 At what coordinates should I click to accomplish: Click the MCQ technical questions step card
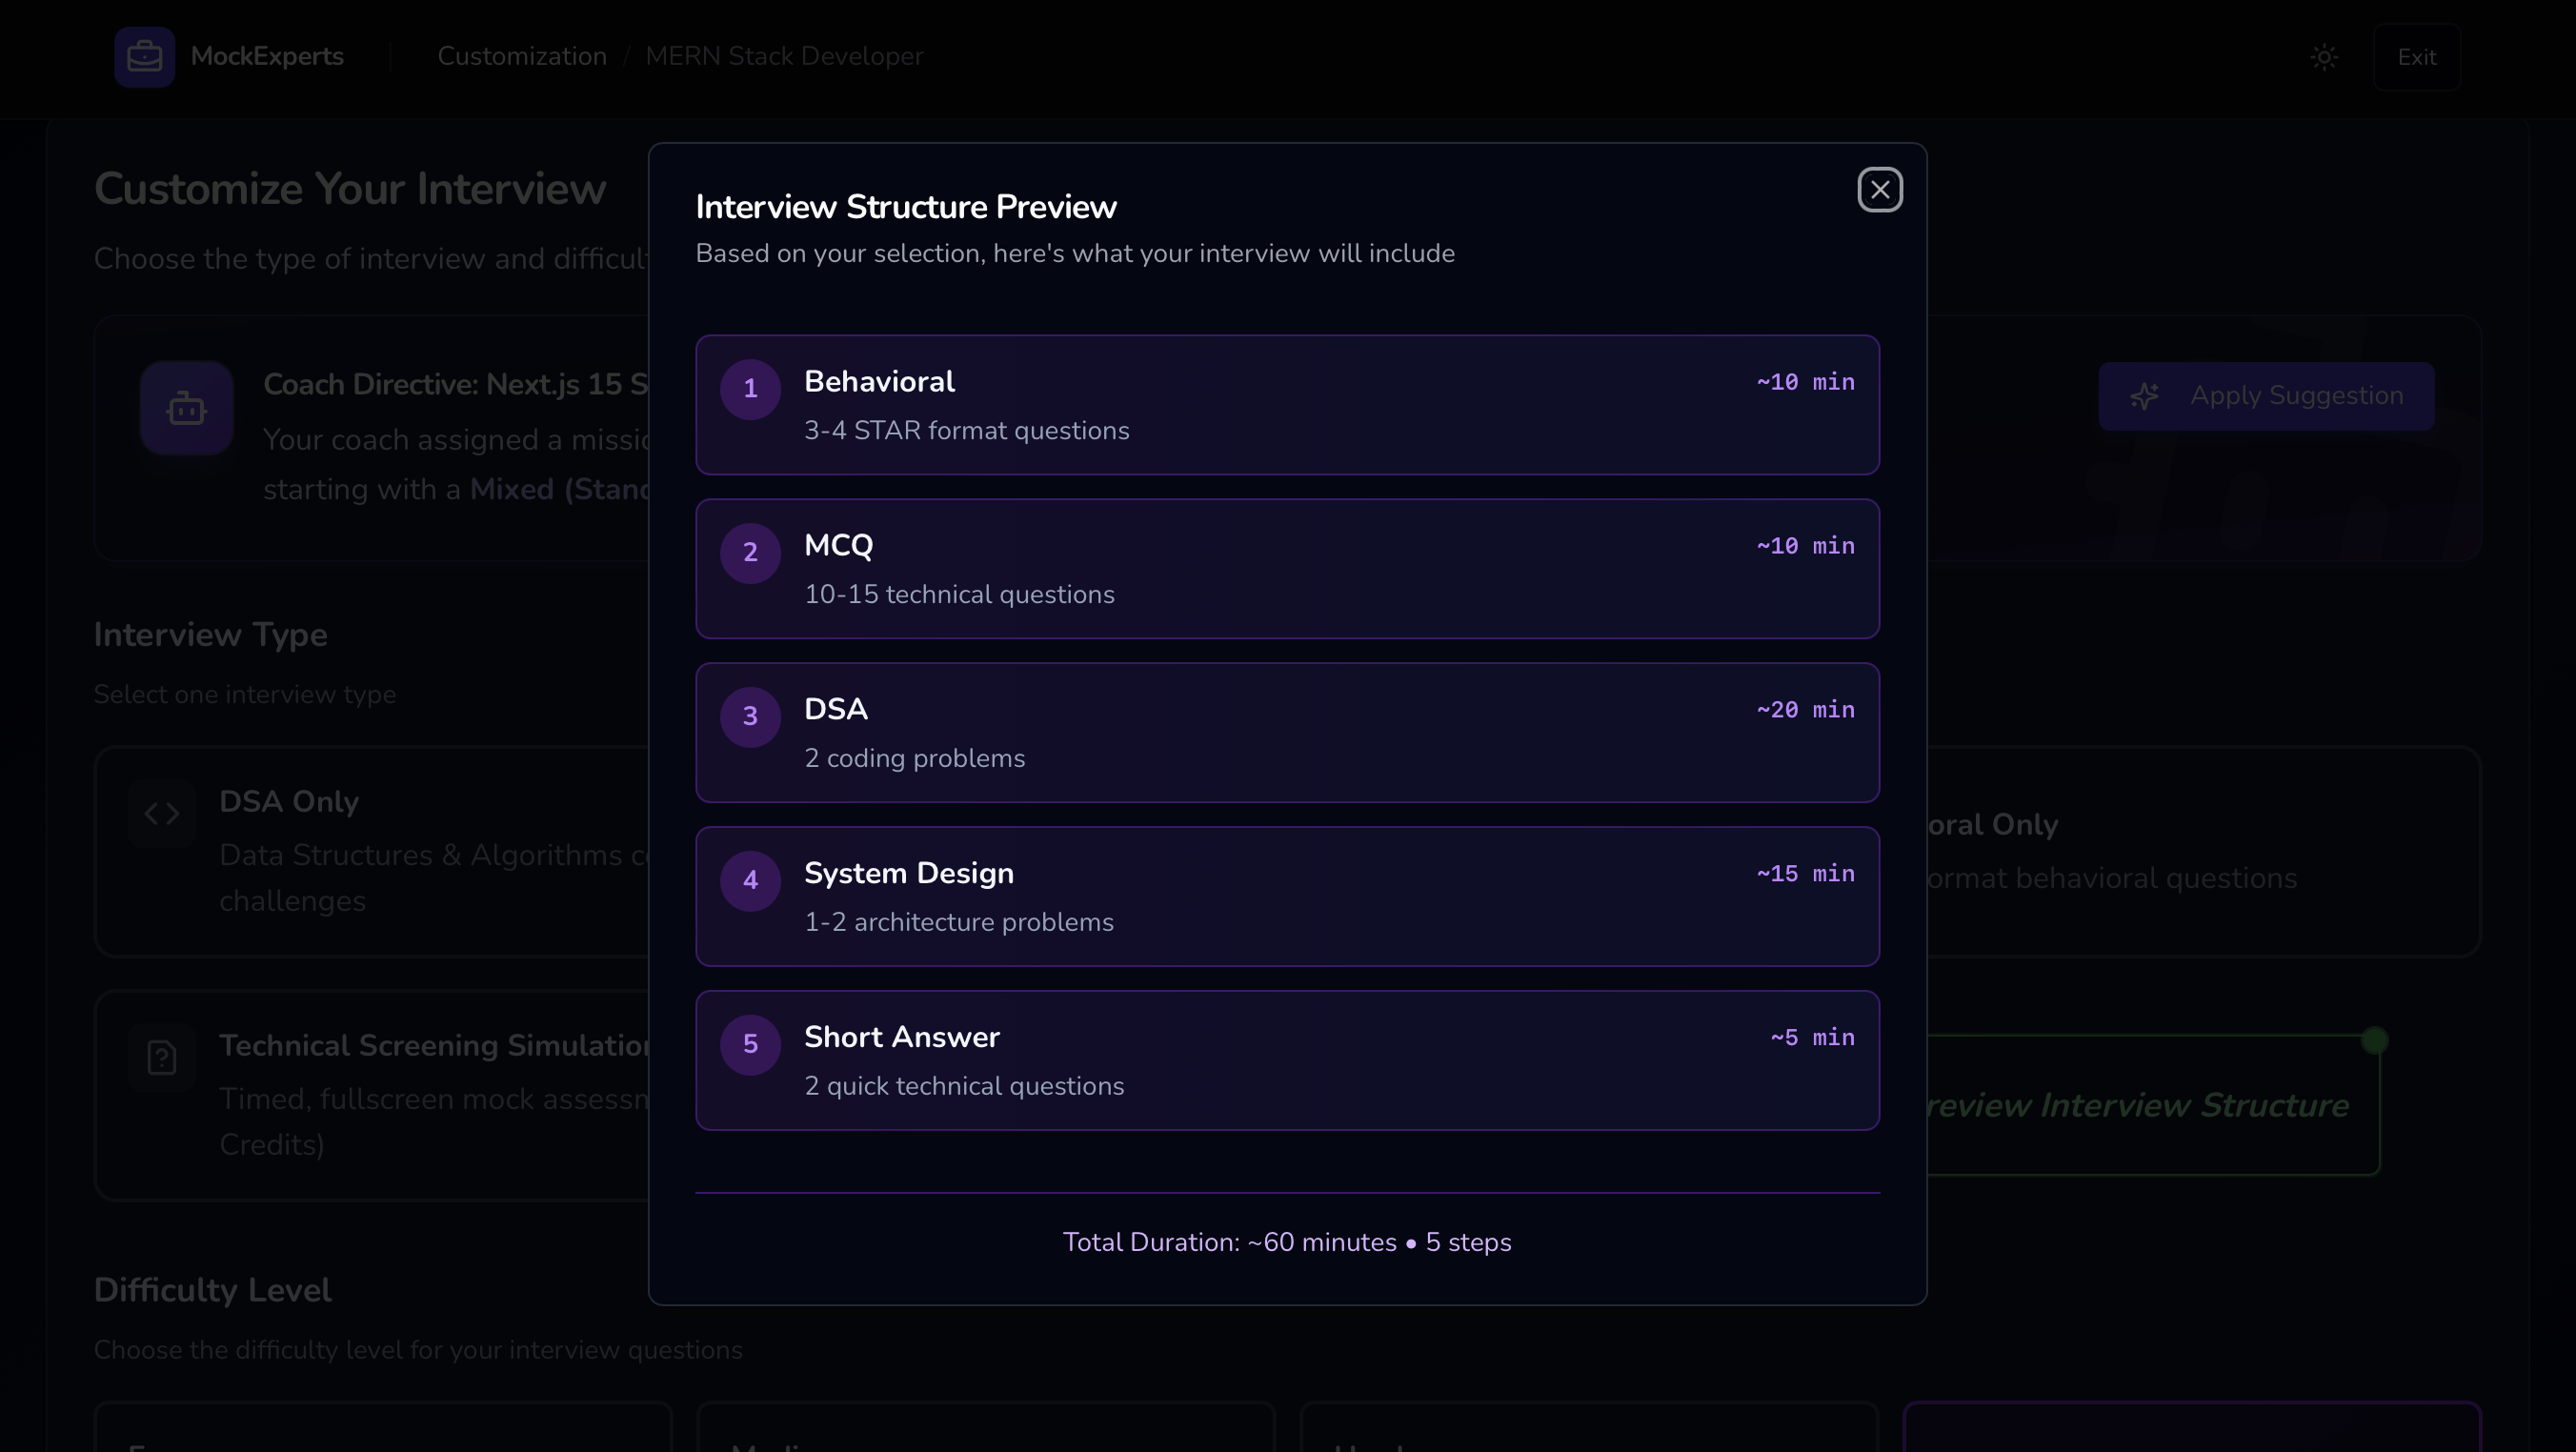[1287, 569]
